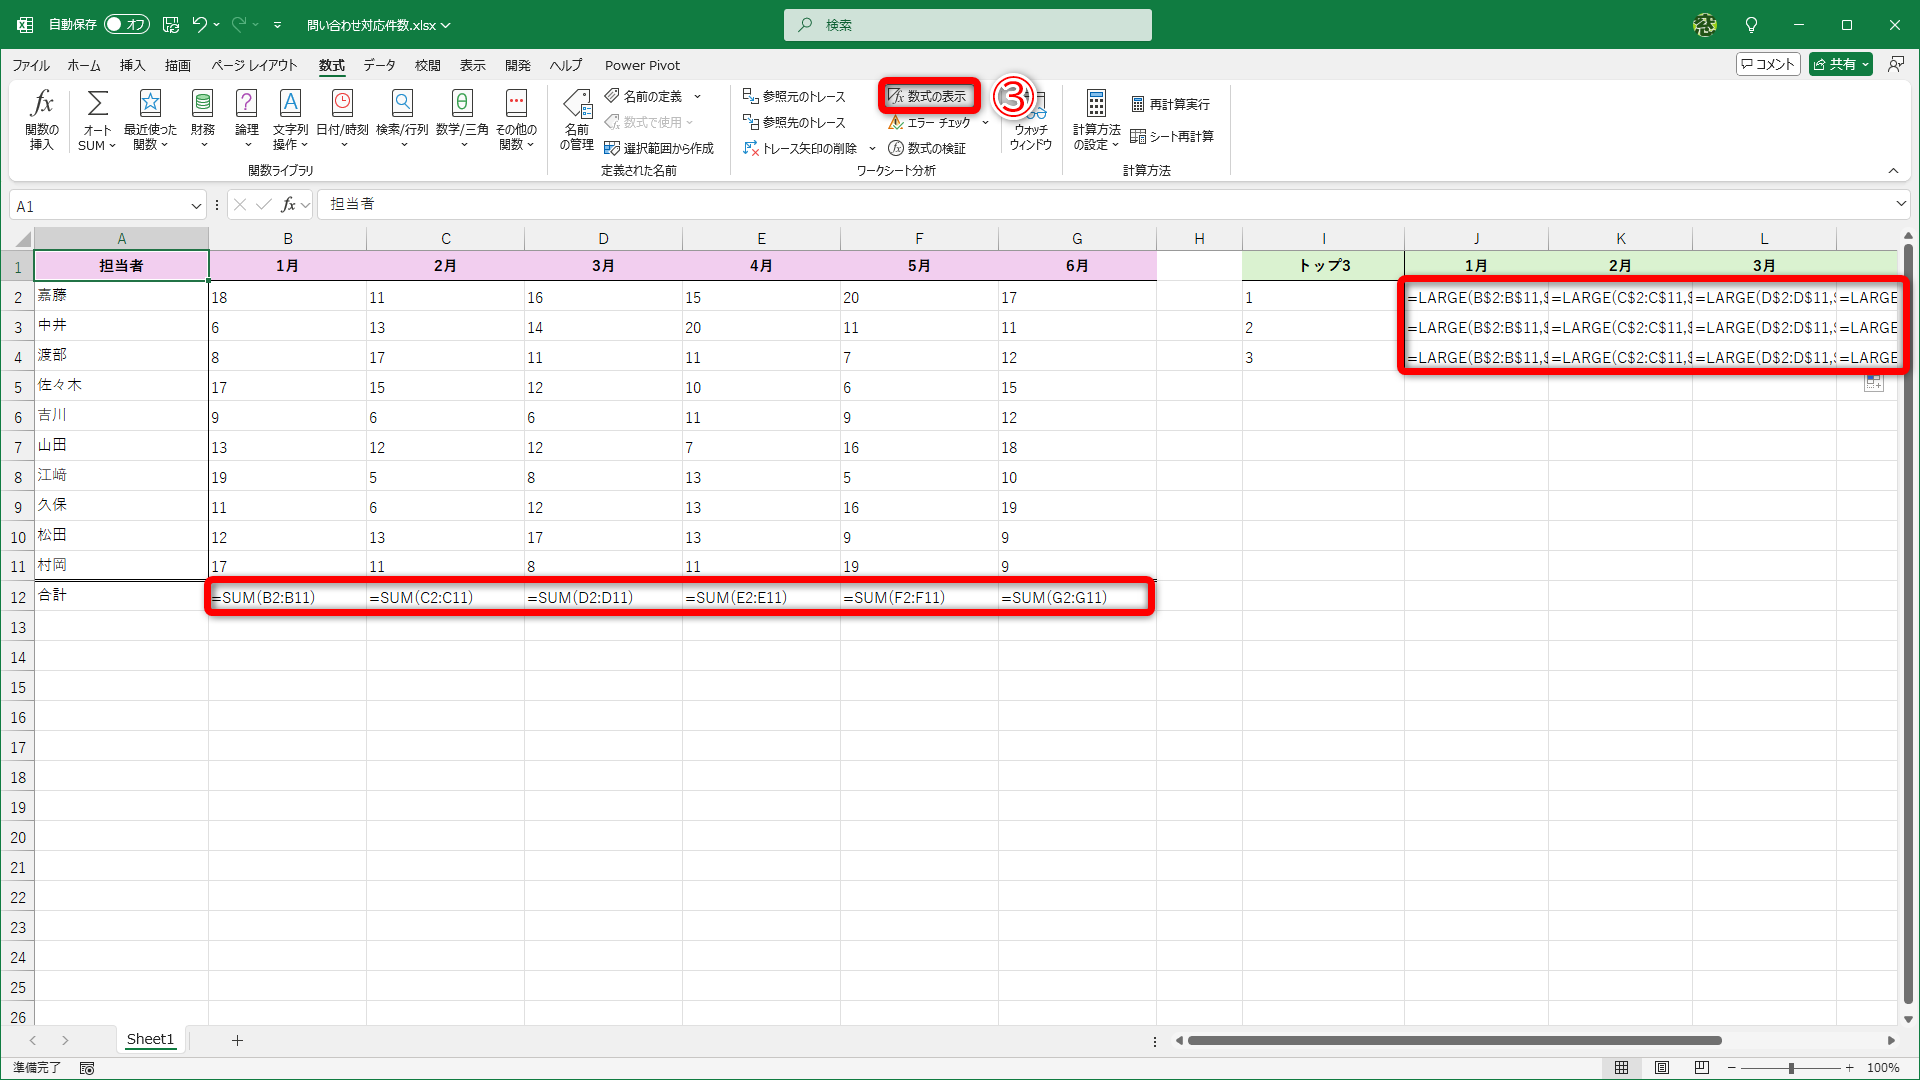Switch to Page Layout view in status bar
Screen dimensions: 1920x1080
(x=1662, y=1068)
